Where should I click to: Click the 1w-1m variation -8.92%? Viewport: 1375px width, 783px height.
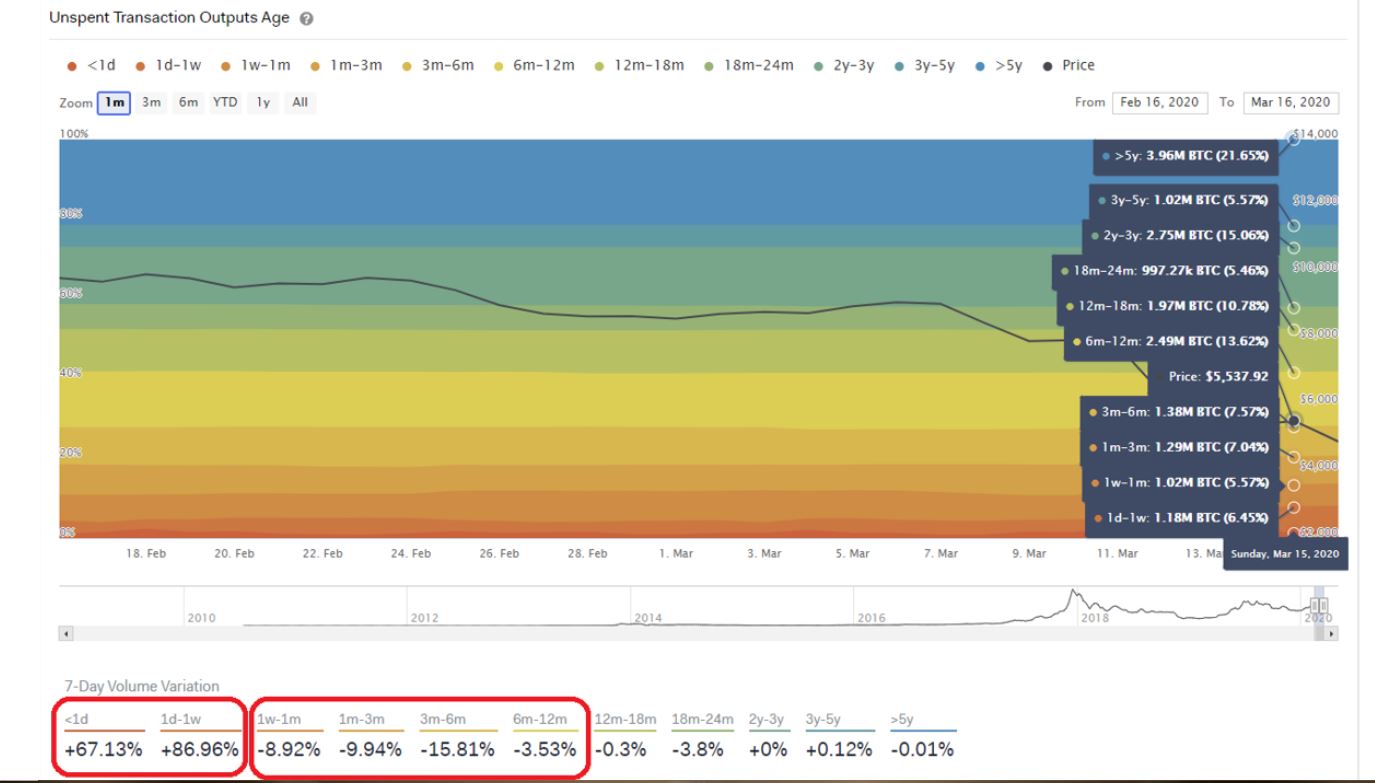click(289, 749)
